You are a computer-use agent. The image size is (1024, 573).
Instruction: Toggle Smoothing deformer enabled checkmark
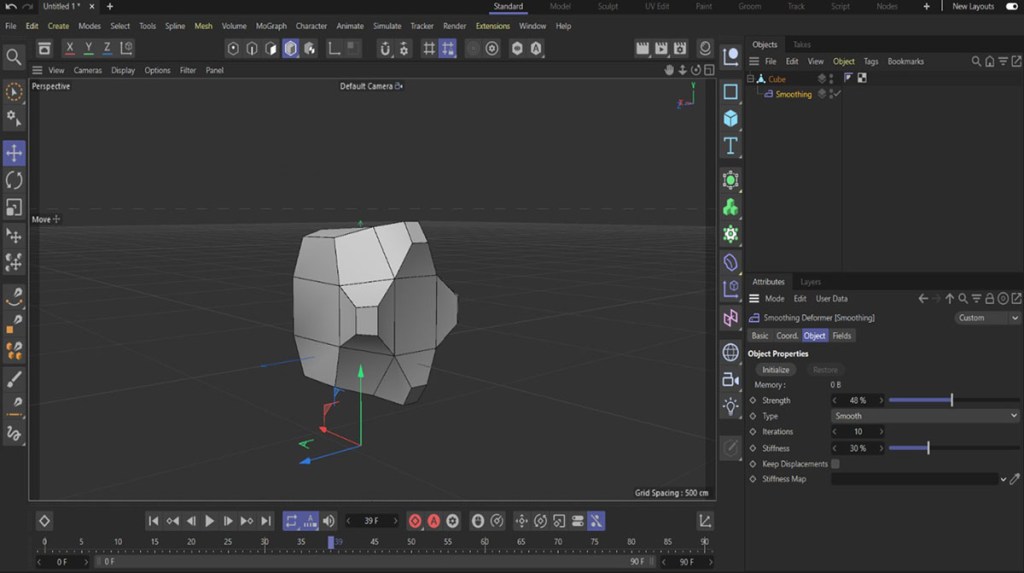pyautogui.click(x=837, y=94)
